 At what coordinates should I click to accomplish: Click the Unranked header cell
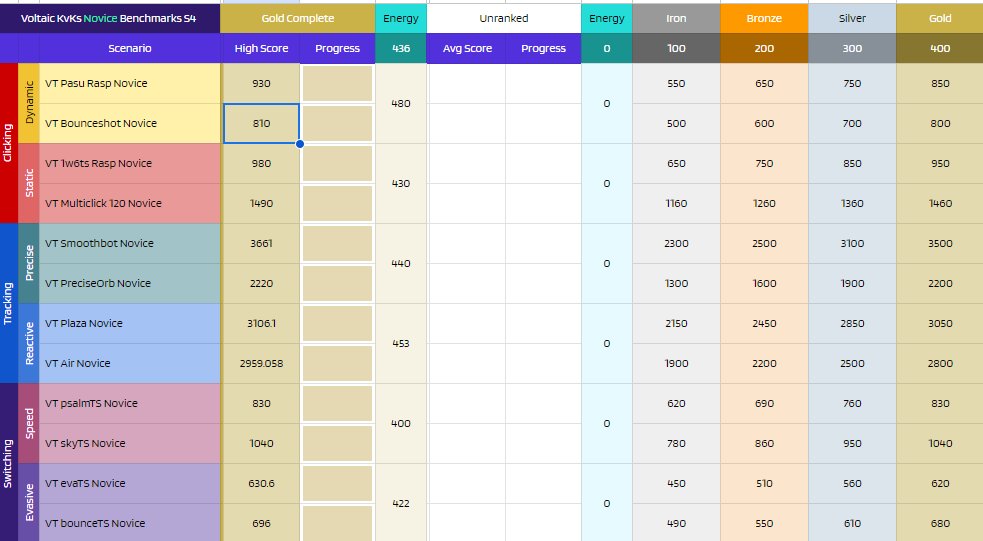coord(504,18)
